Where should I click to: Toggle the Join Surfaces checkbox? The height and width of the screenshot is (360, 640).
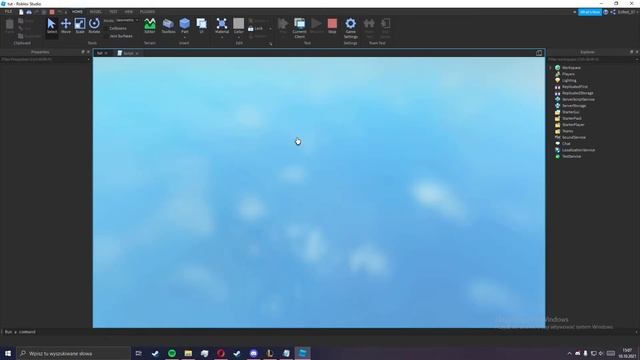click(107, 36)
